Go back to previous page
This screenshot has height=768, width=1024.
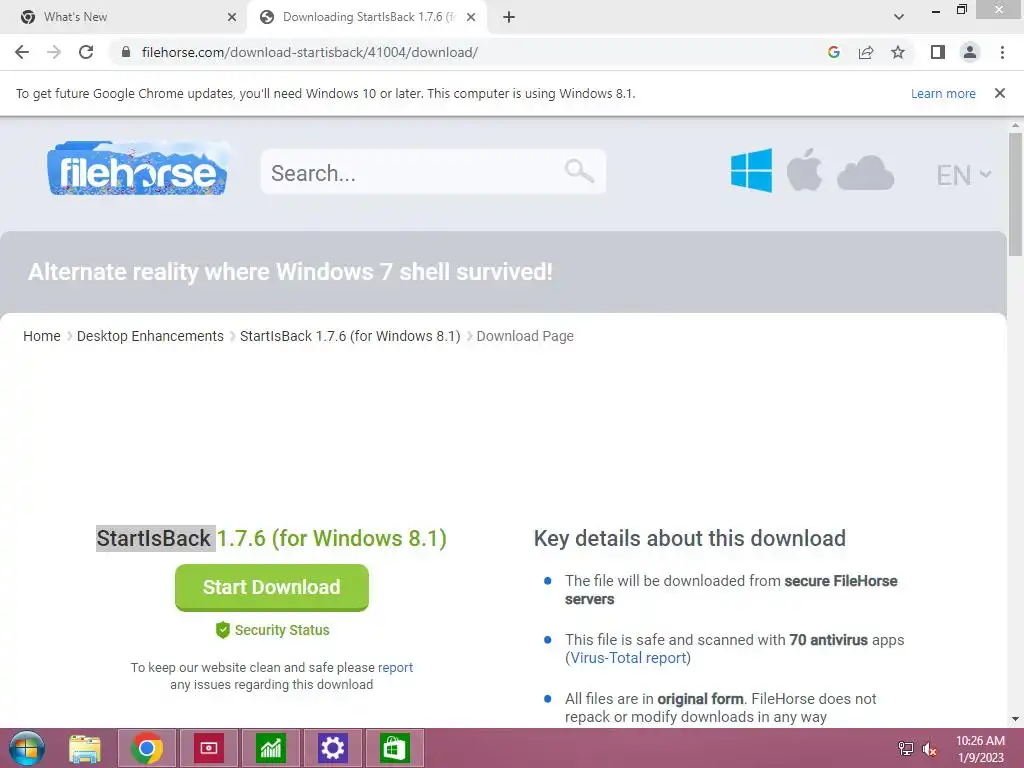point(22,52)
